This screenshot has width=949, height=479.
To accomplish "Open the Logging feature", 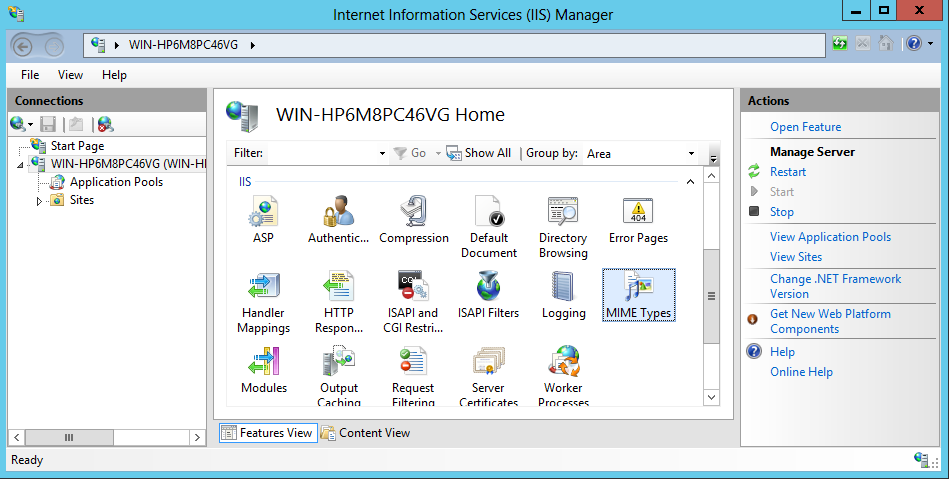I will pos(563,295).
